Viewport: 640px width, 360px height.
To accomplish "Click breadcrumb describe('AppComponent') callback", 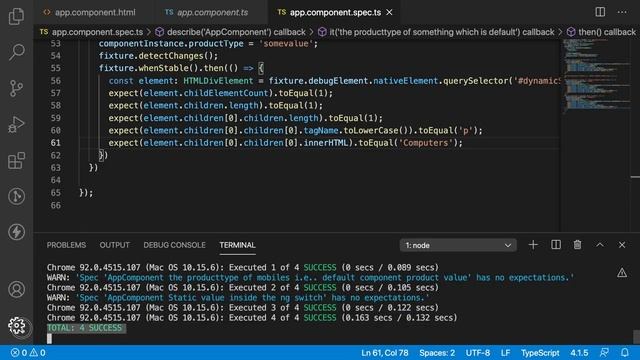I will pos(230,32).
